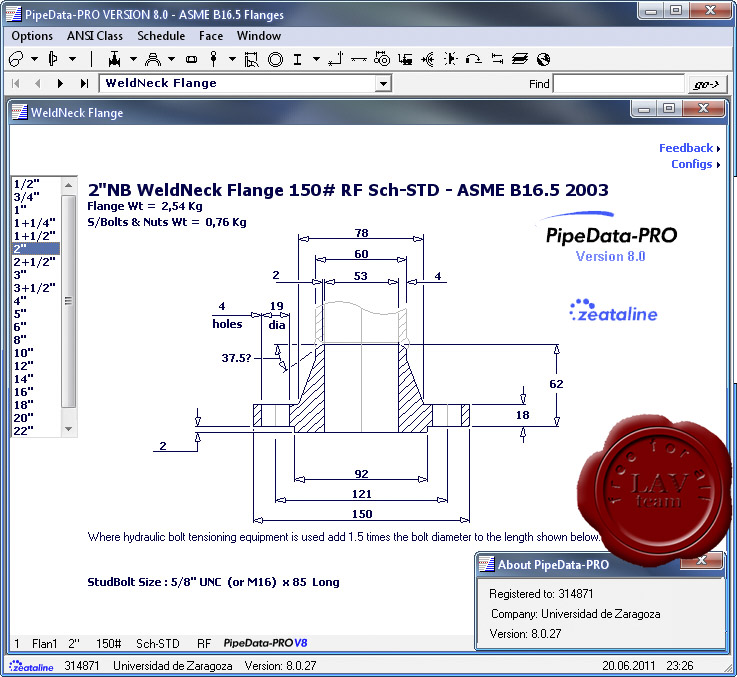The image size is (737, 677).
Task: Select the fittings (tee) toolbar icon
Action: (x=153, y=59)
